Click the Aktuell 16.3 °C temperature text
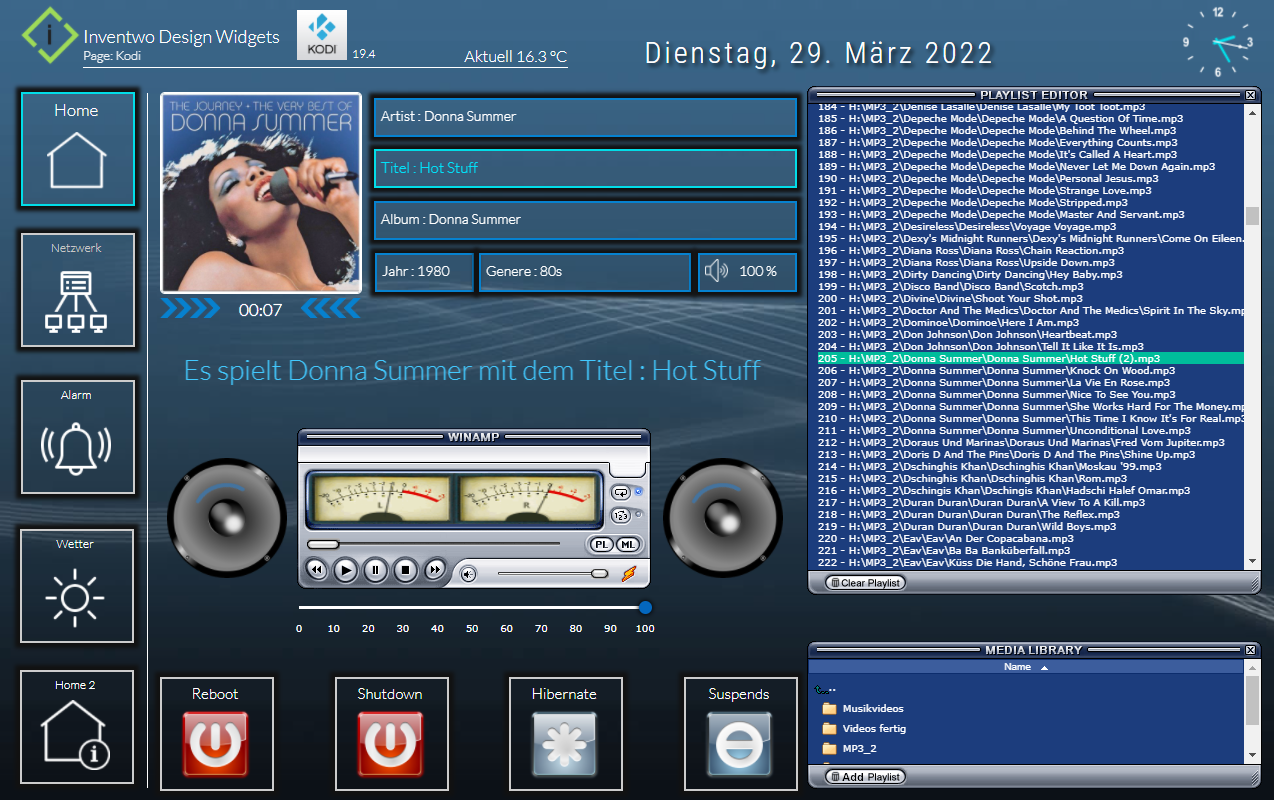Viewport: 1274px width, 800px height. click(x=515, y=57)
